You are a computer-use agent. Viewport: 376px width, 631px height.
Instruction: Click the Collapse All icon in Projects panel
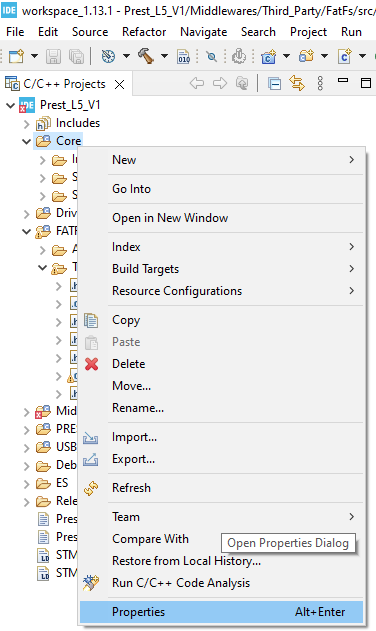(275, 84)
